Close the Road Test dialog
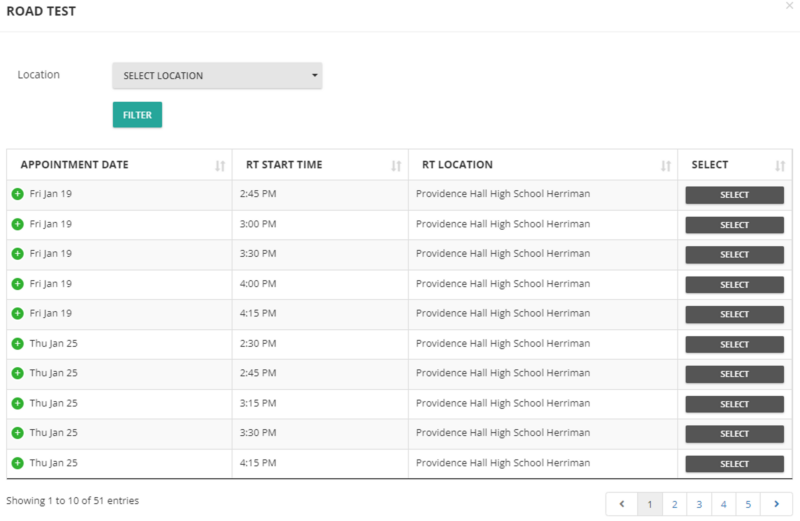Image resolution: width=800 pixels, height=521 pixels. tap(790, 6)
